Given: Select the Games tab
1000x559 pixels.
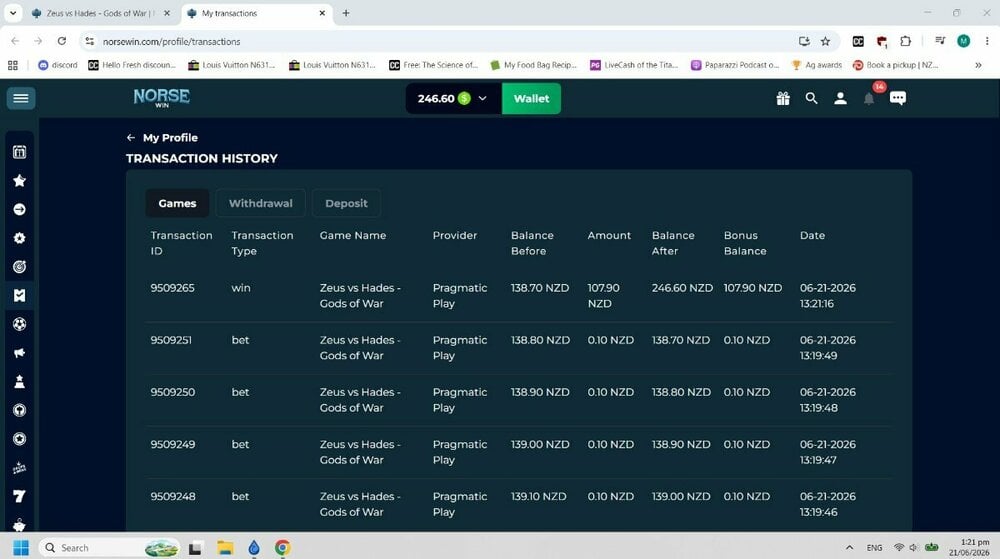Looking at the screenshot, I should (177, 203).
